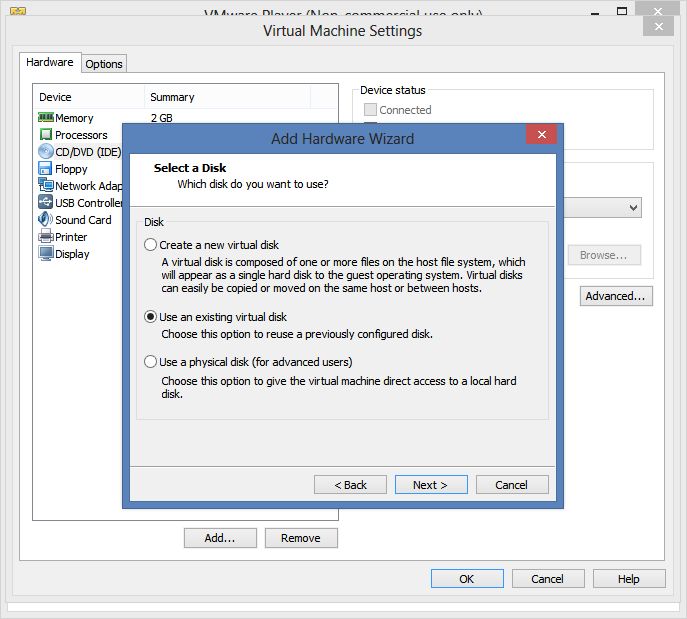This screenshot has width=687, height=619.
Task: Select the Floppy disk icon
Action: (46, 169)
